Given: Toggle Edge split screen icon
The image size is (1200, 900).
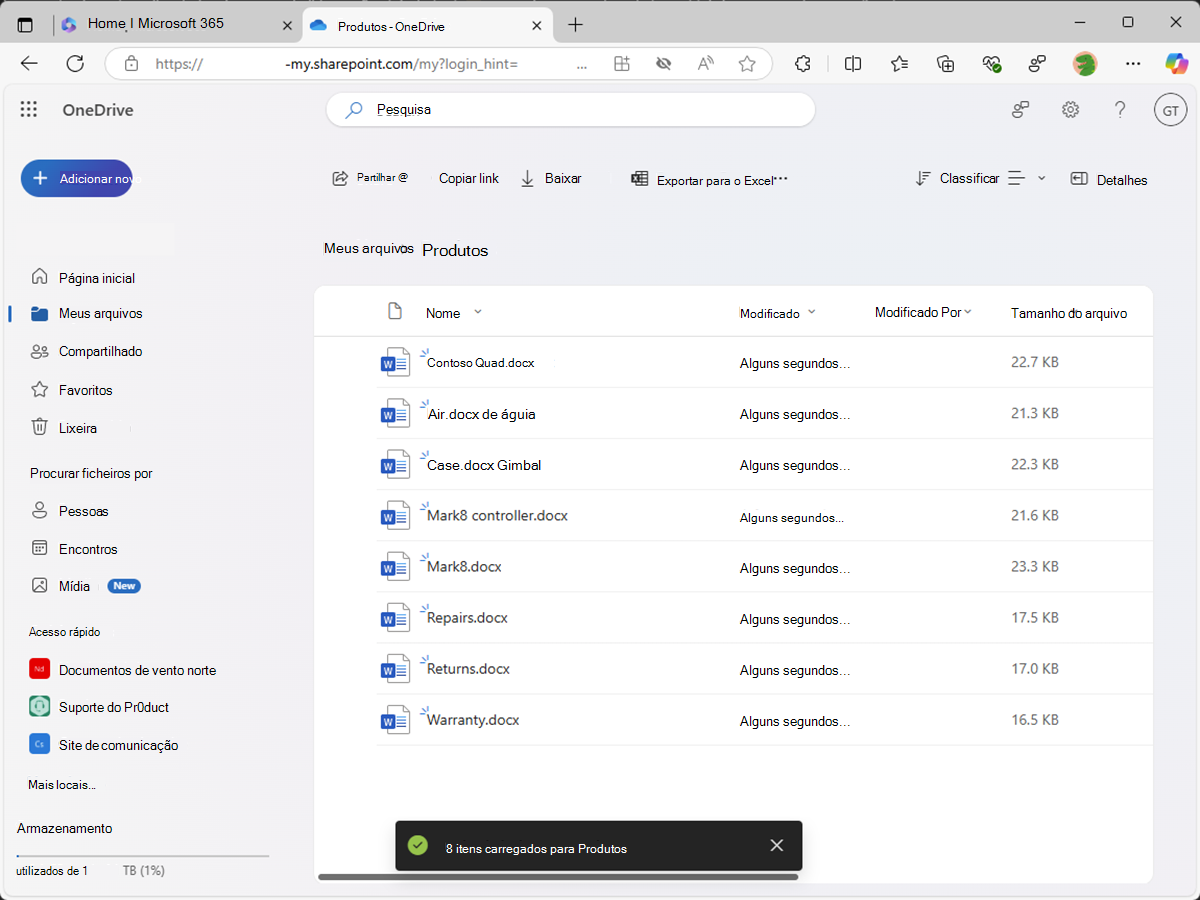Looking at the screenshot, I should [853, 64].
